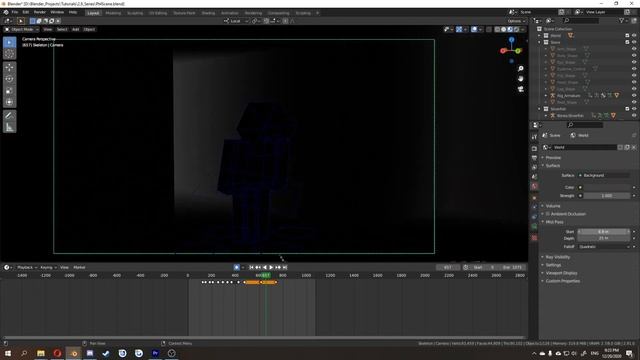Click the Blender logo menu icon

coord(6,13)
